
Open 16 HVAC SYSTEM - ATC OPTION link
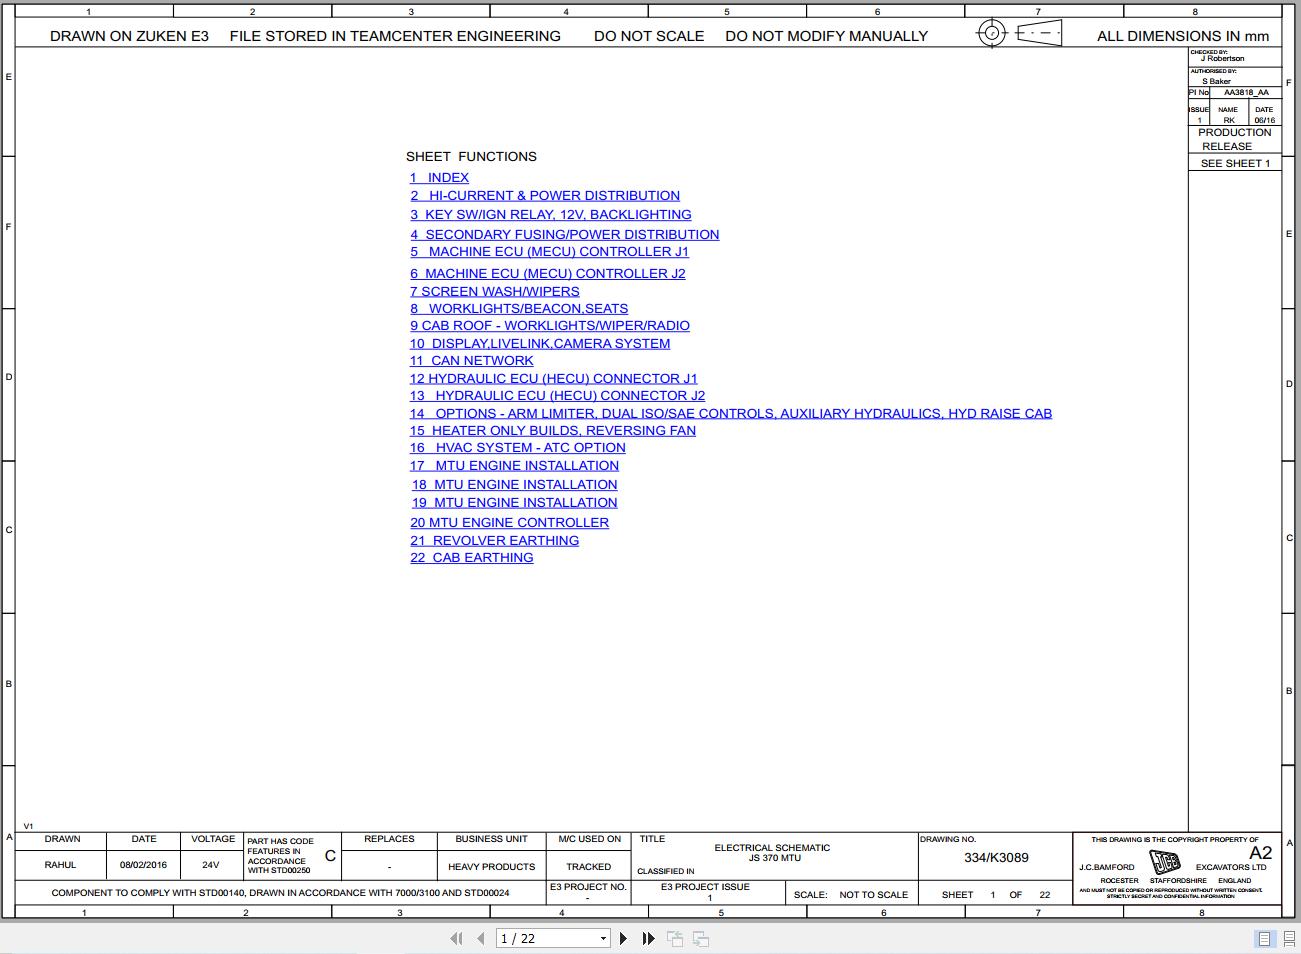coord(517,447)
